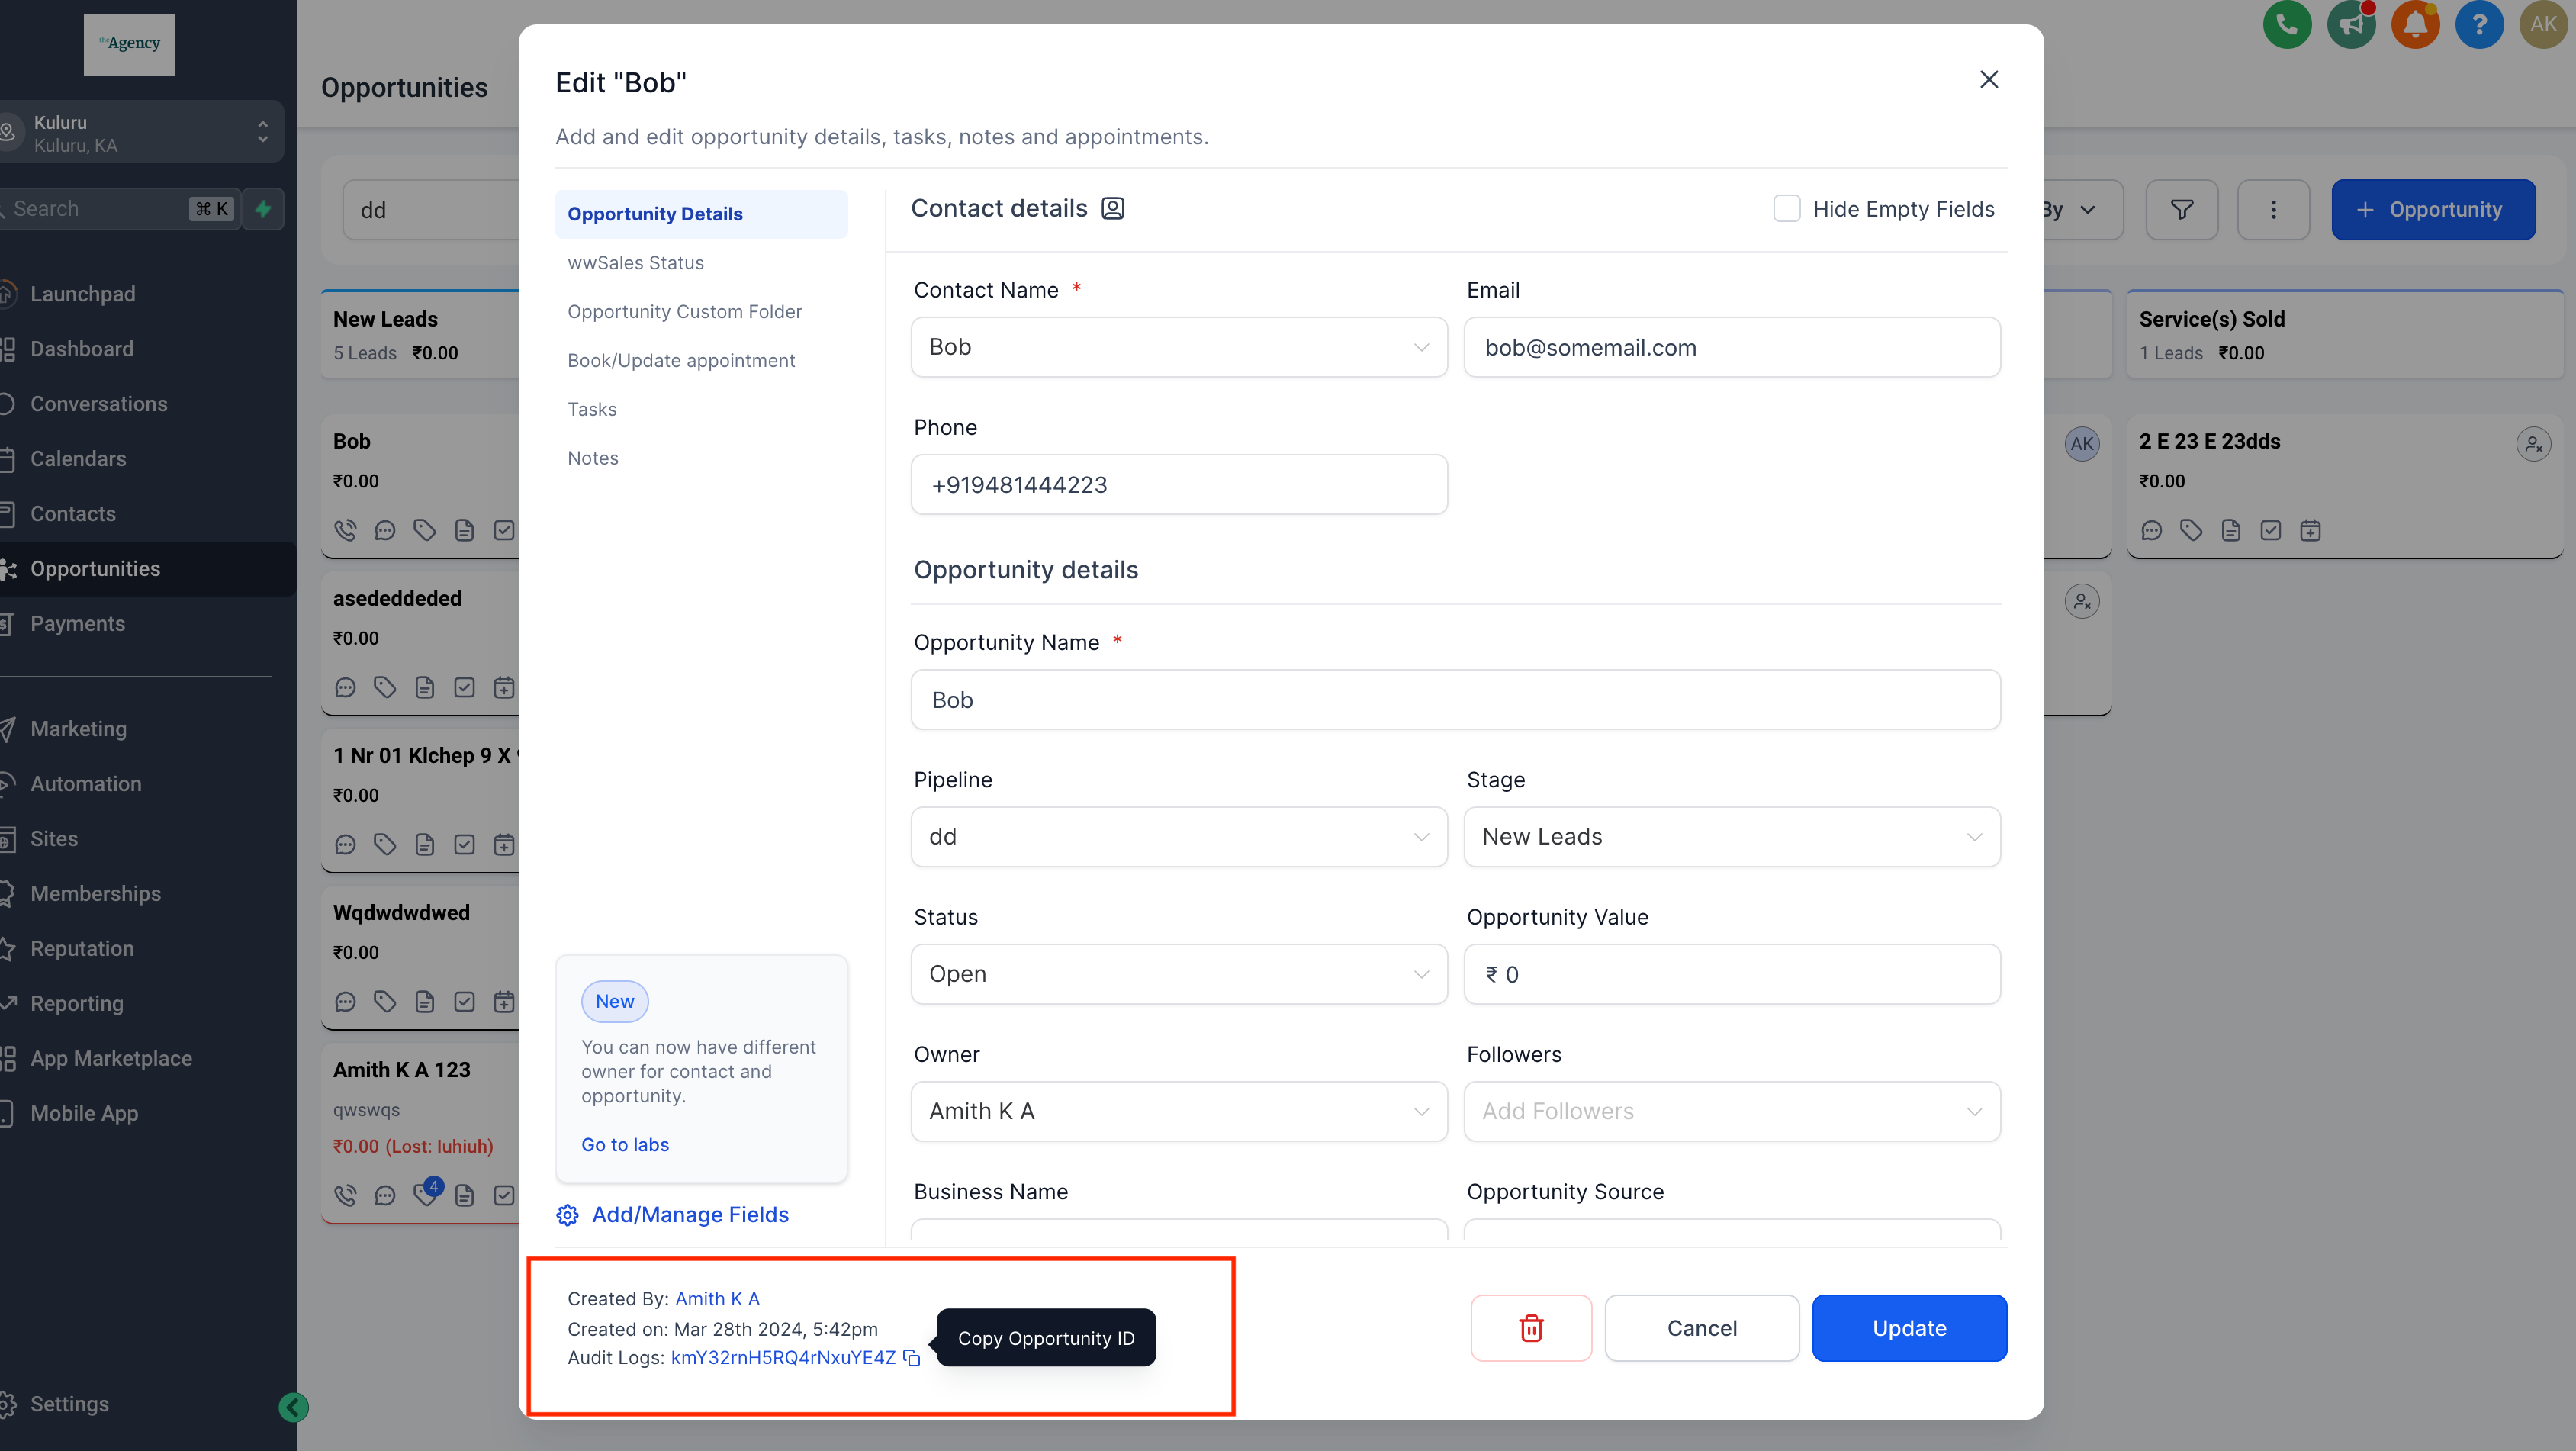Click the green phone dialer icon
The height and width of the screenshot is (1451, 2576).
[x=2286, y=24]
